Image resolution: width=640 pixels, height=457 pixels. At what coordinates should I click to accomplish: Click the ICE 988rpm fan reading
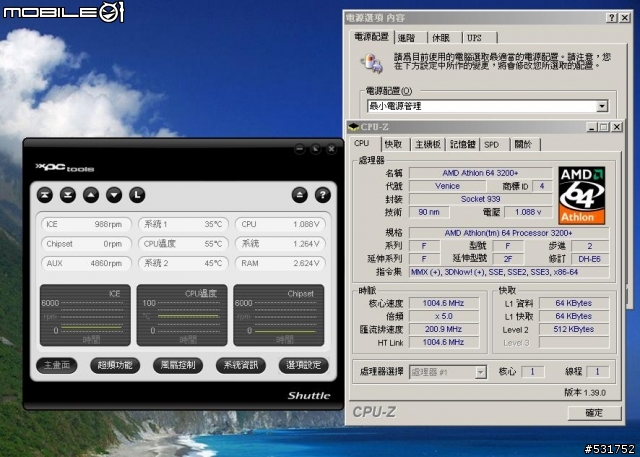point(86,224)
